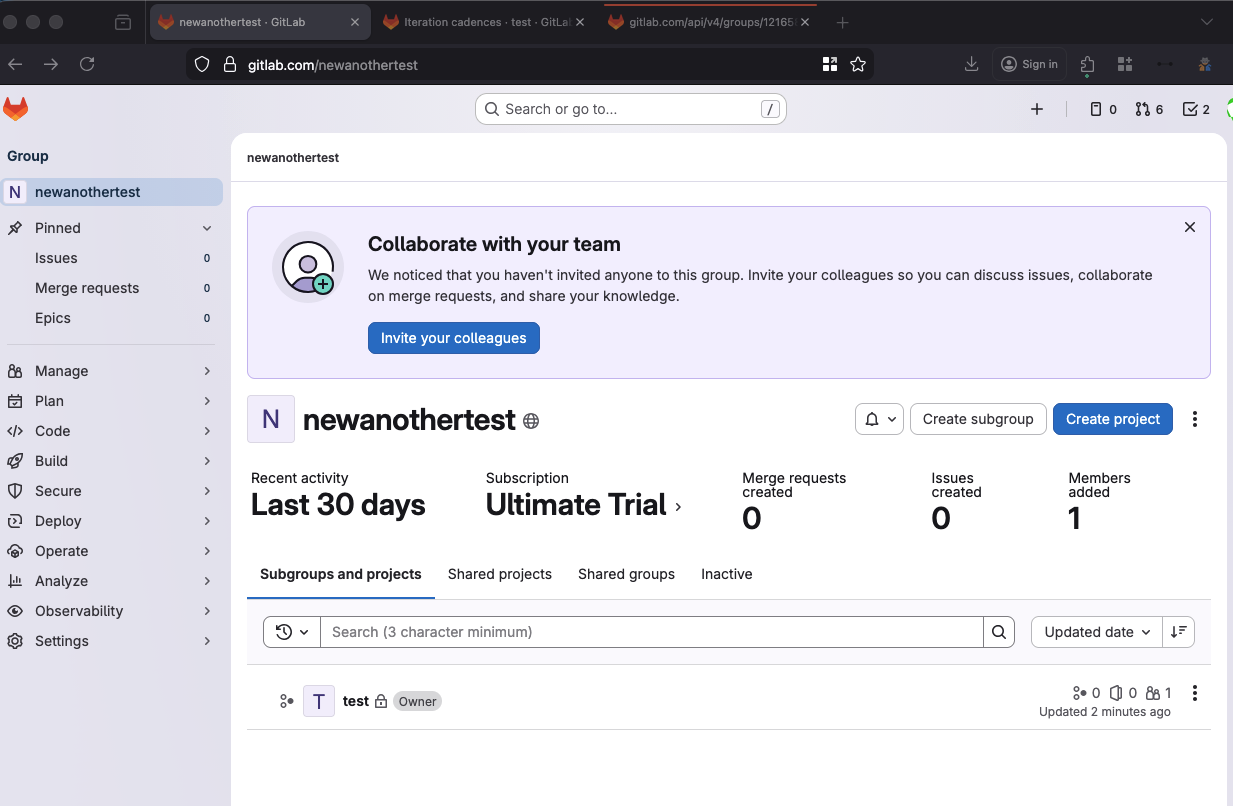Open the create new plus menu
This screenshot has height=806, width=1233.
(1037, 109)
